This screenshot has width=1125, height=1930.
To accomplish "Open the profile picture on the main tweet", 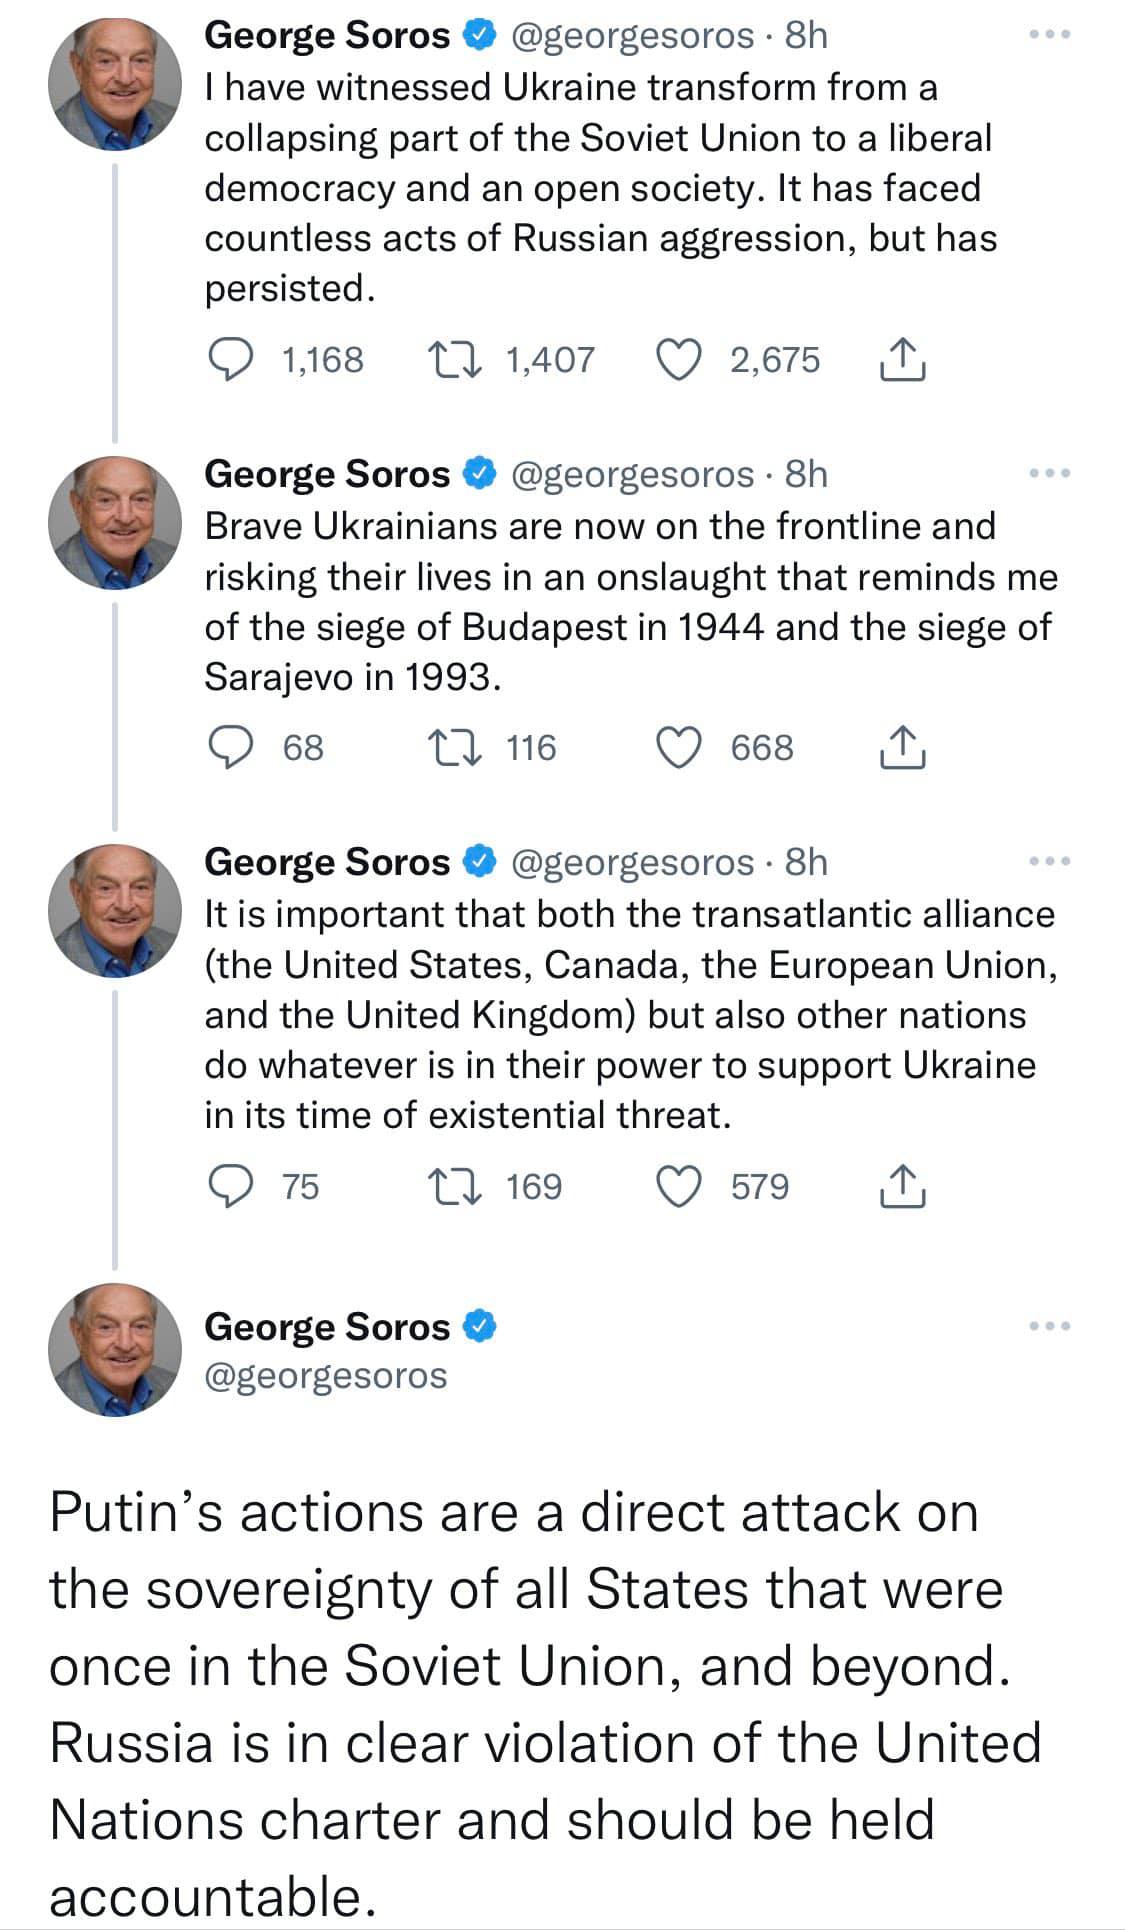I will [115, 1350].
